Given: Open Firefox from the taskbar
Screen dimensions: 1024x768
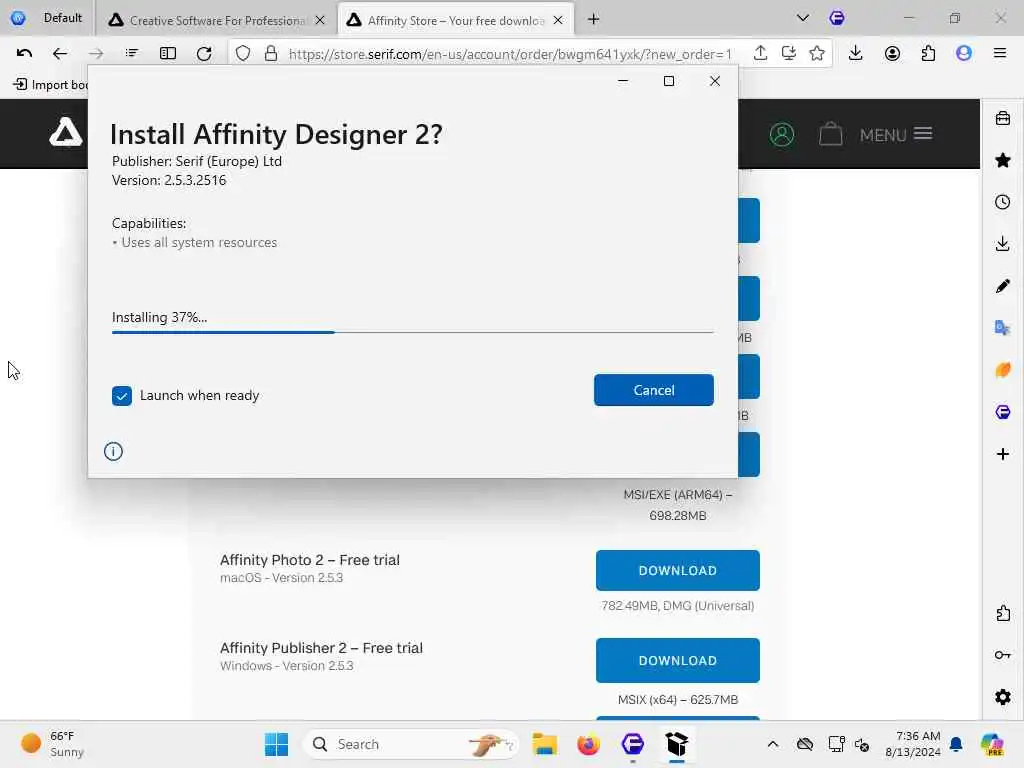Looking at the screenshot, I should [x=588, y=744].
